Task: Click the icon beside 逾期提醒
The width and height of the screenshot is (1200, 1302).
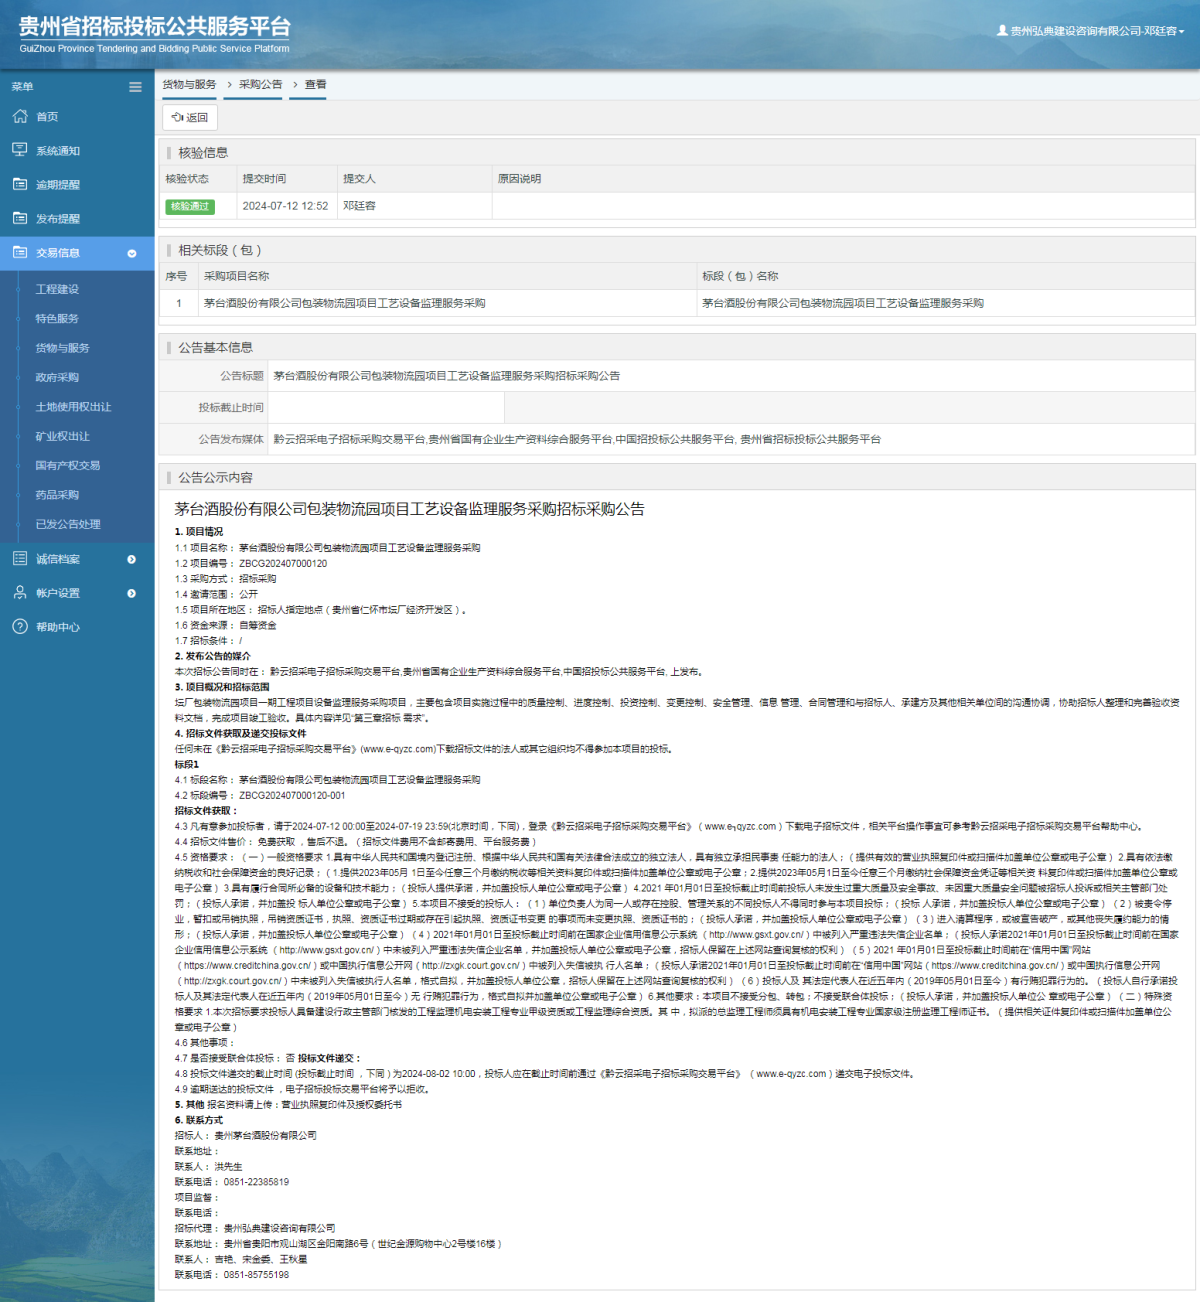Action: point(20,184)
